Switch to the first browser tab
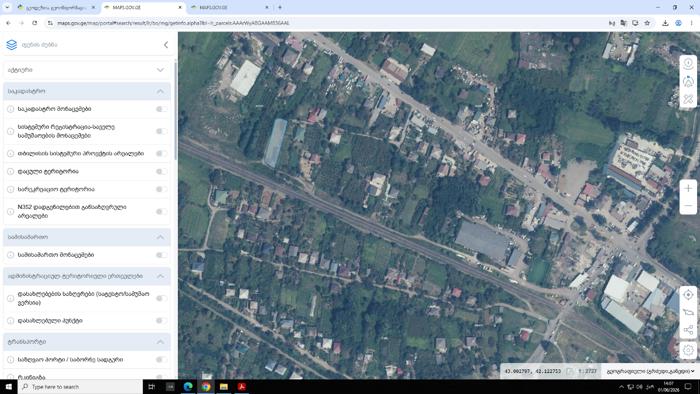The image size is (700, 394). [x=56, y=8]
